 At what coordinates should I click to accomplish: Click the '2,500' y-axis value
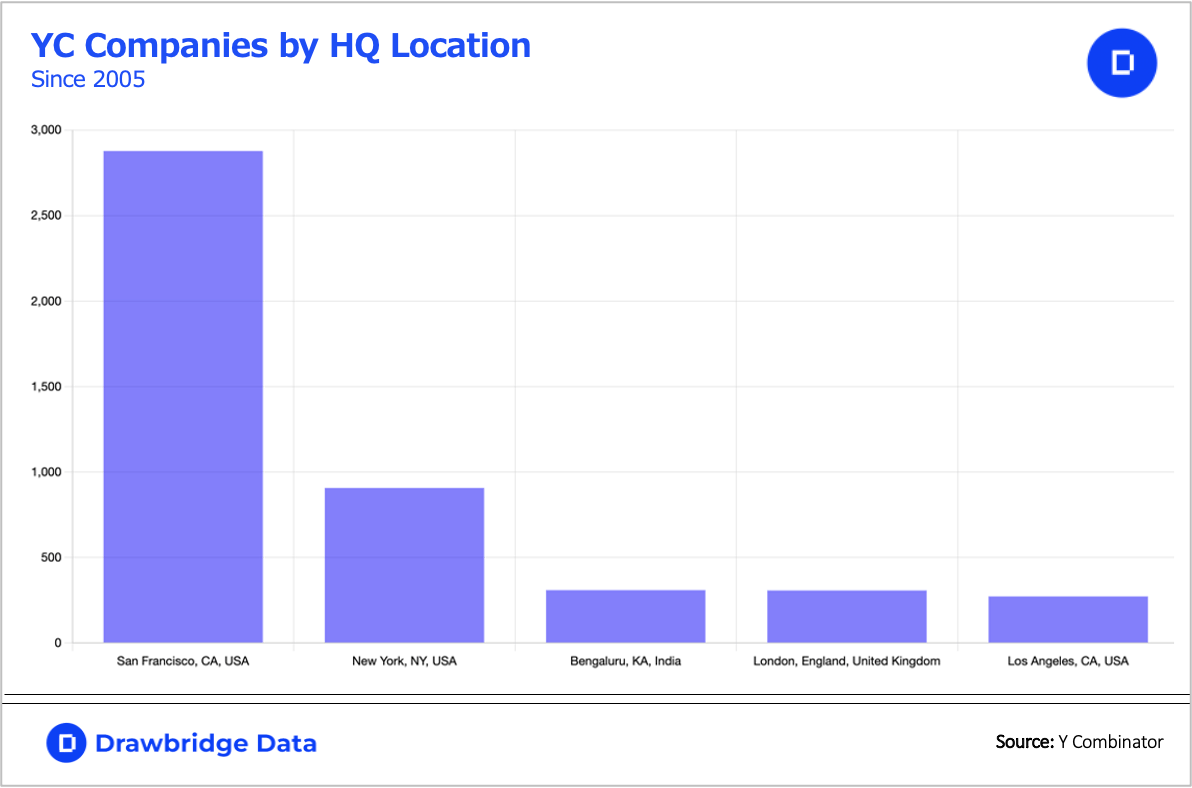click(x=46, y=216)
